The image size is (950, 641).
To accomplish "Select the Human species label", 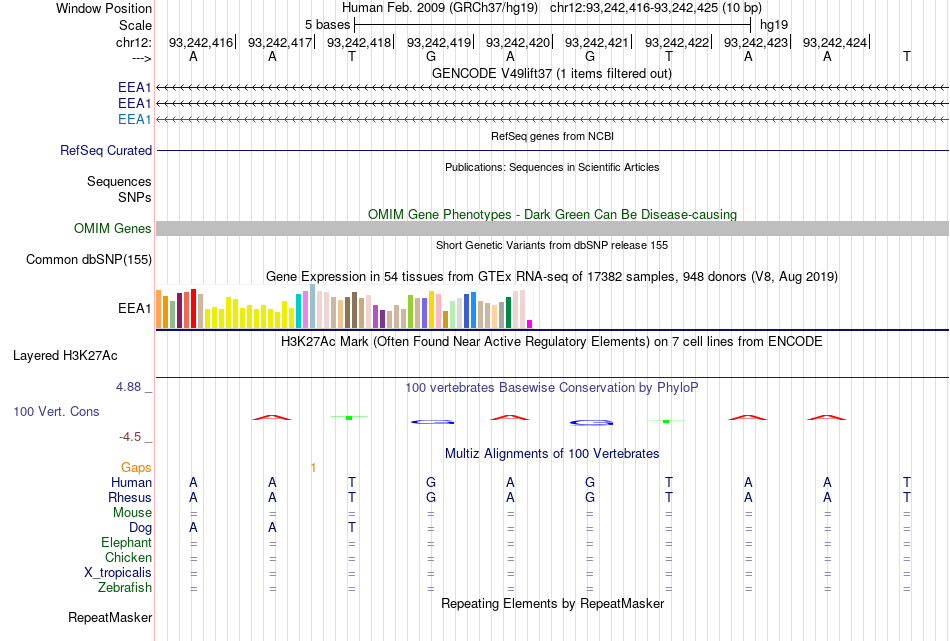I will tap(131, 482).
